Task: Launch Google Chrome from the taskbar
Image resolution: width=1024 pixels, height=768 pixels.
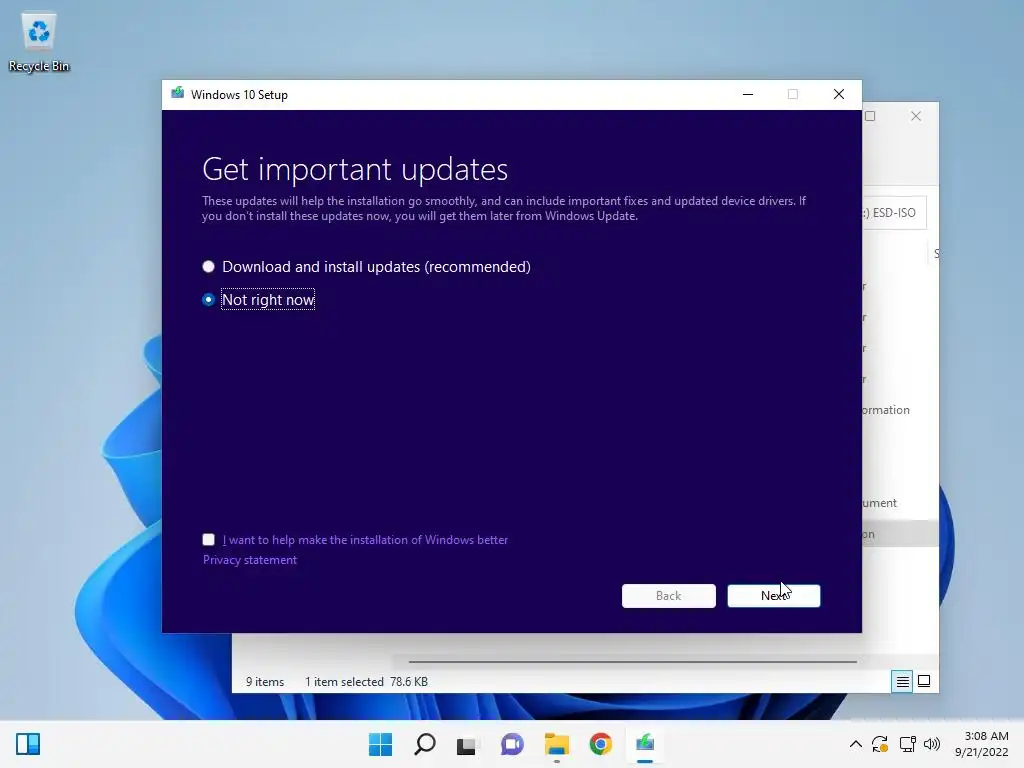Action: pyautogui.click(x=600, y=744)
